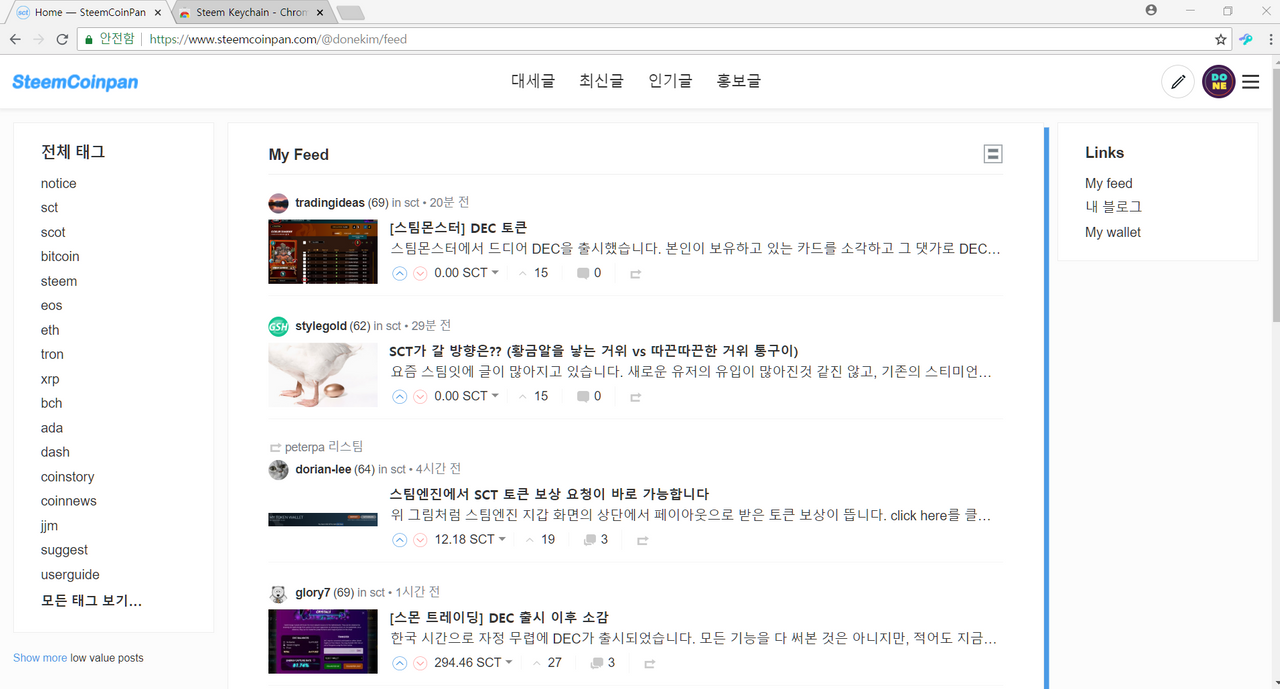
Task: Switch to Steem Keychain browser tab
Action: (x=250, y=13)
